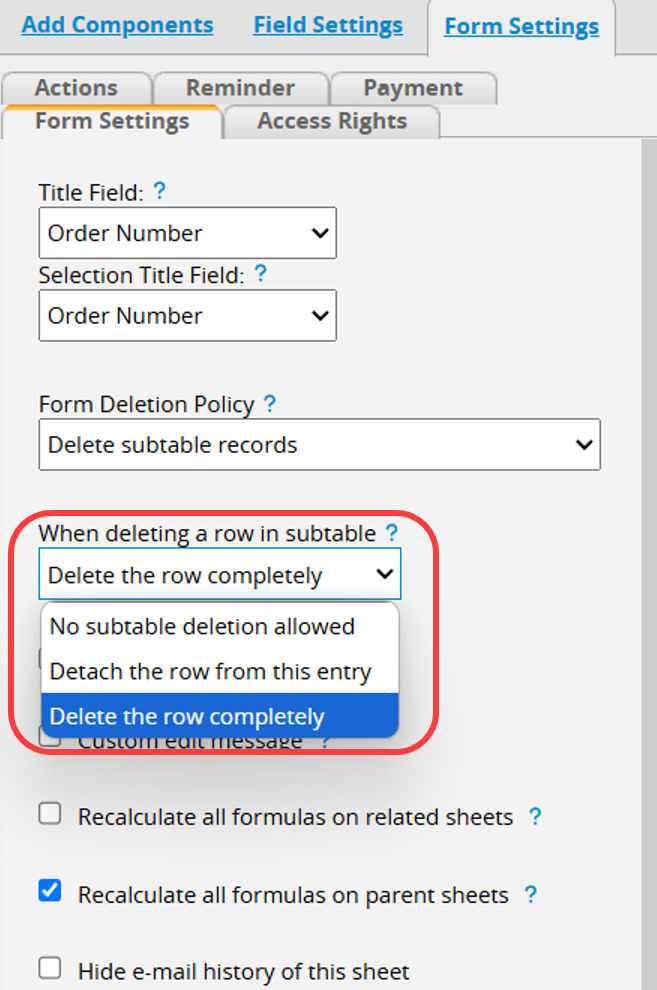Tick Hide e-mail history of this sheet
This screenshot has width=657, height=990.
[x=50, y=968]
